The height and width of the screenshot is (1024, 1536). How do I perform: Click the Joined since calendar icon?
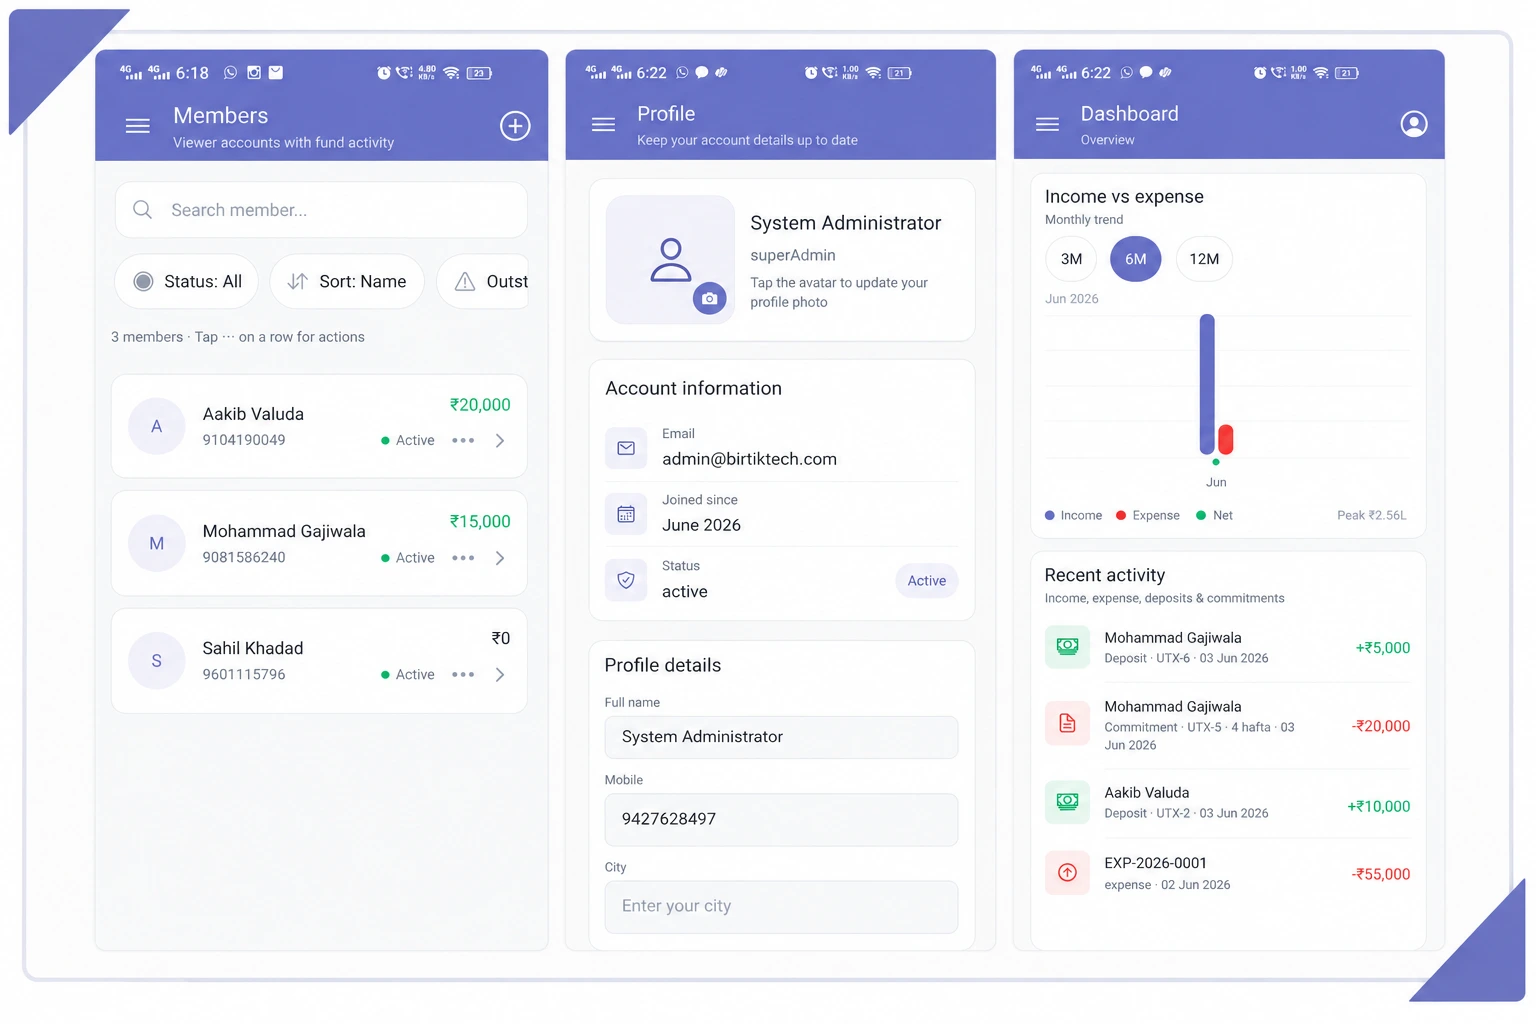[x=626, y=514]
